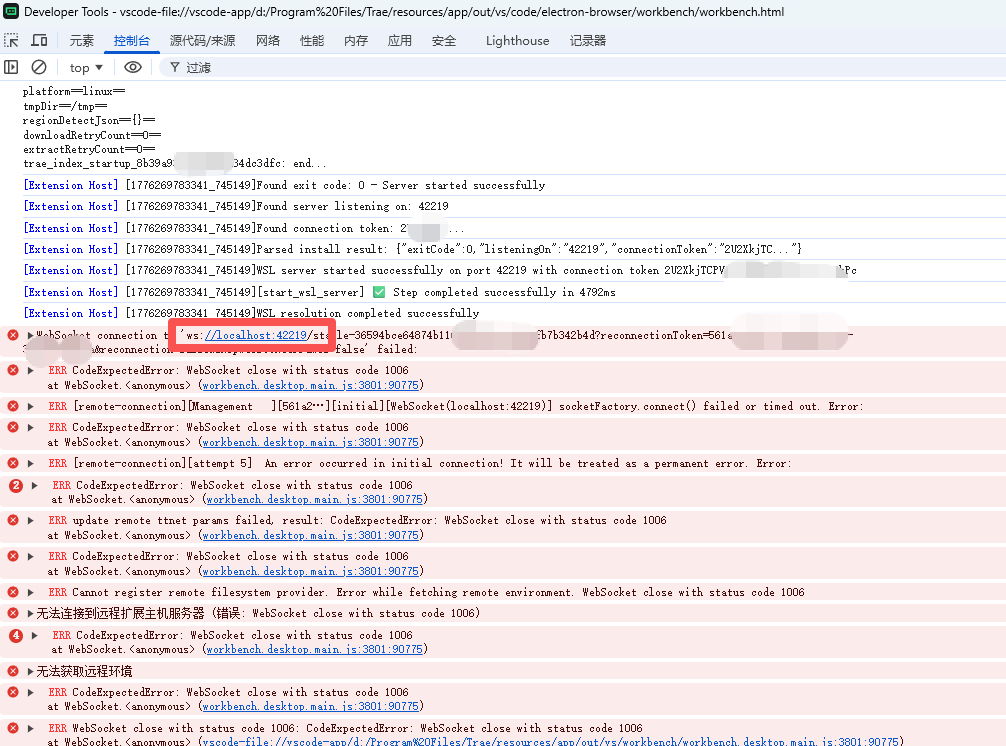Toggle the device toolbar icon
The width and height of the screenshot is (1006, 746).
(39, 41)
